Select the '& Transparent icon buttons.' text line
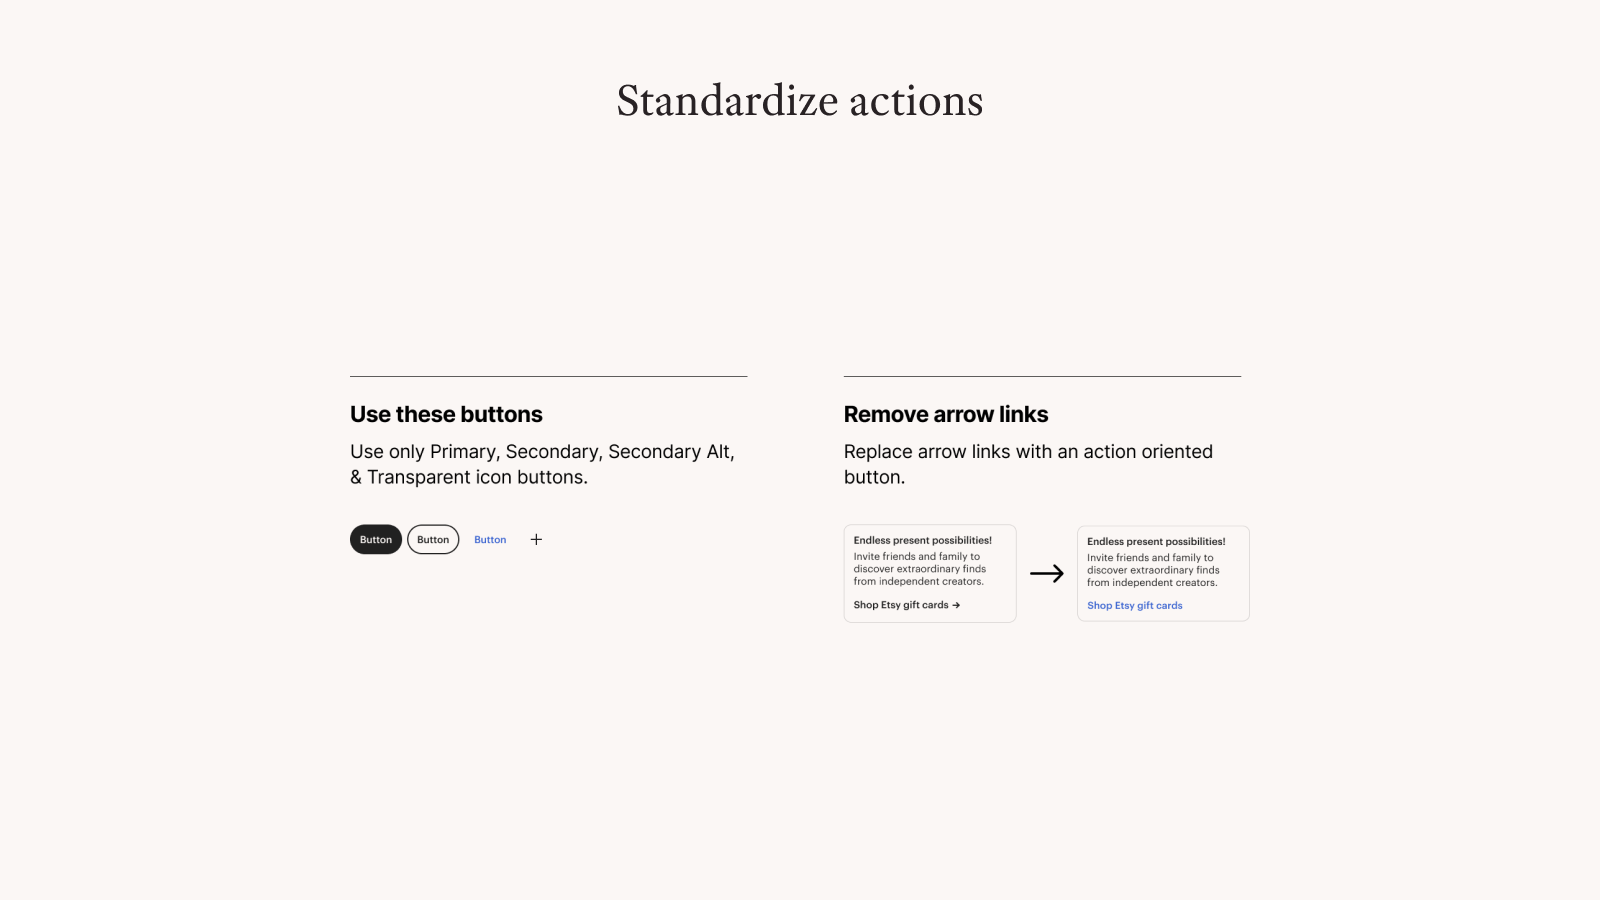 point(469,478)
